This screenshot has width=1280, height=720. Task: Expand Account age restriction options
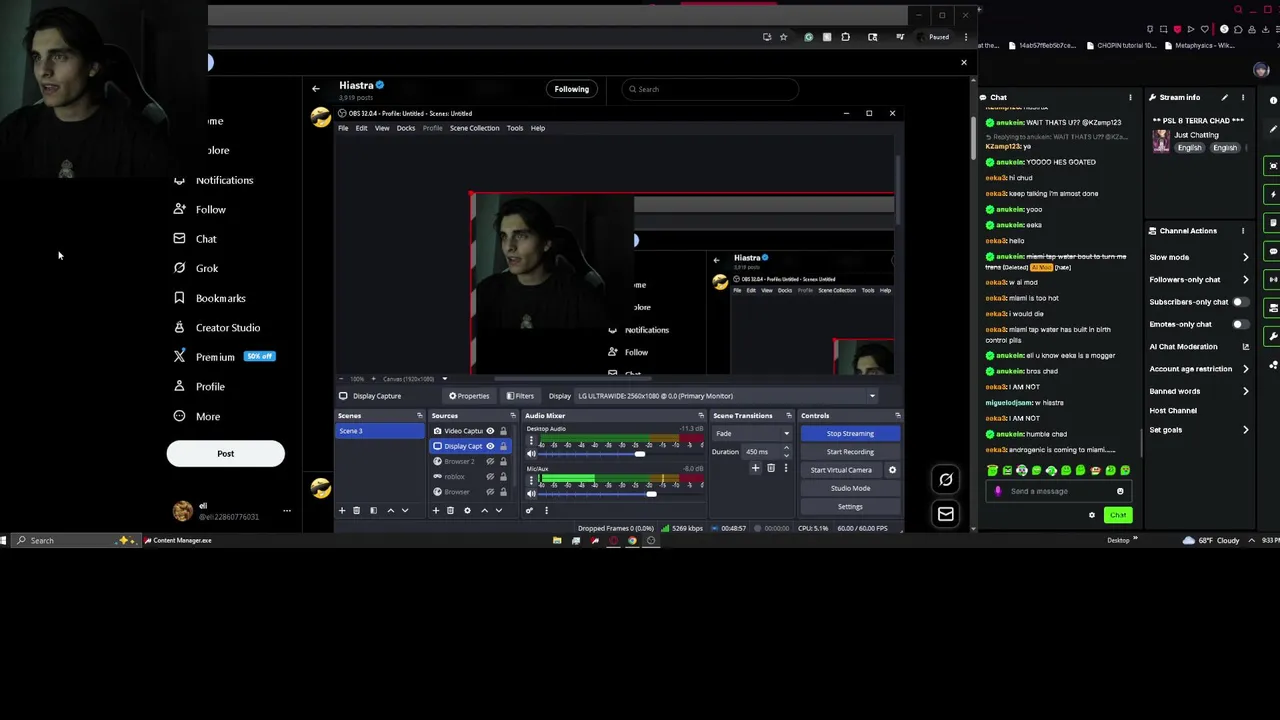[x=1245, y=369]
